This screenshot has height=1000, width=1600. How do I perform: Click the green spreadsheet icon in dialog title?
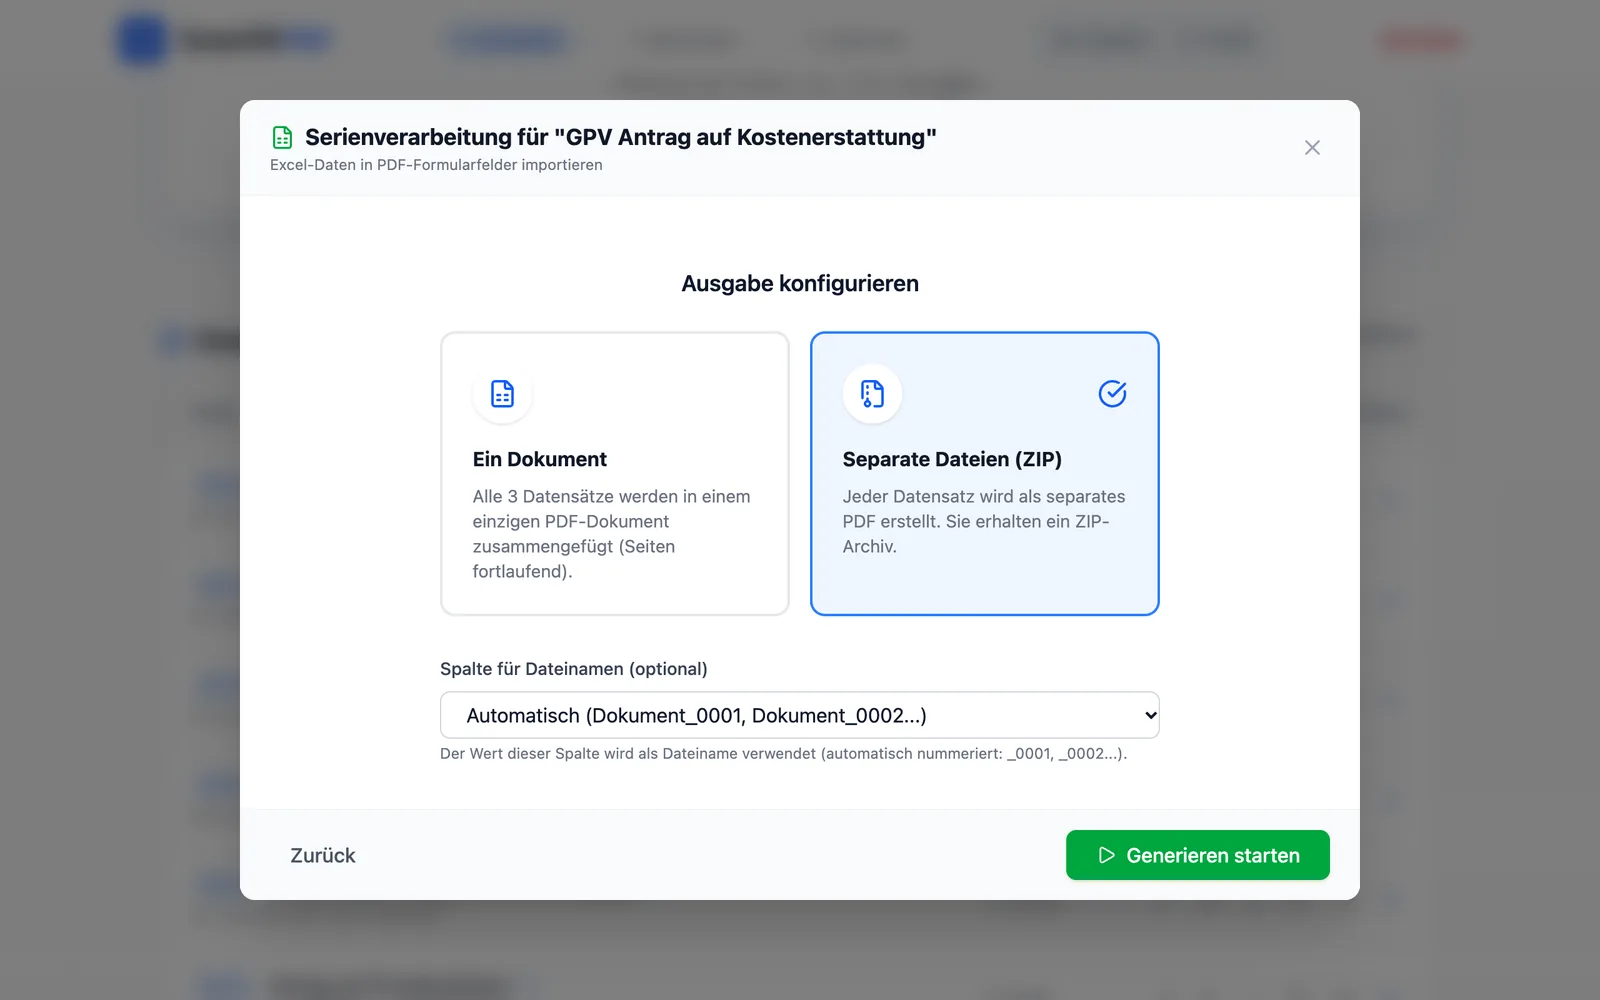click(x=283, y=137)
